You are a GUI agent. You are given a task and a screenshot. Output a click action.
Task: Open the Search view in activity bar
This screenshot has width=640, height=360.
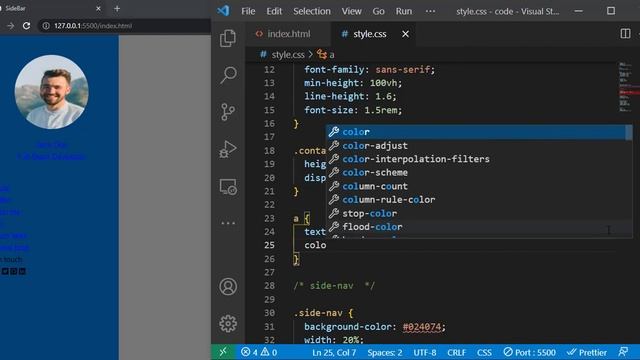point(228,75)
